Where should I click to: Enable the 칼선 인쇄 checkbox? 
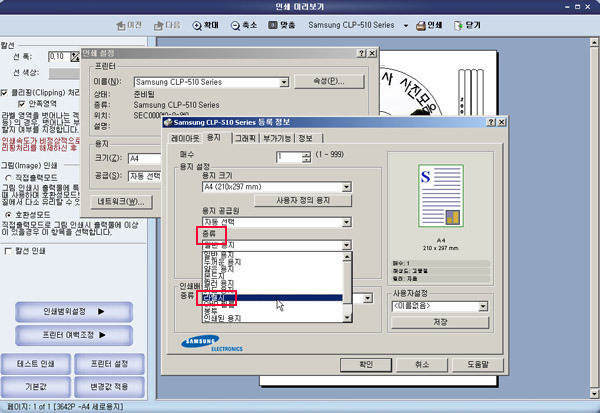8,251
